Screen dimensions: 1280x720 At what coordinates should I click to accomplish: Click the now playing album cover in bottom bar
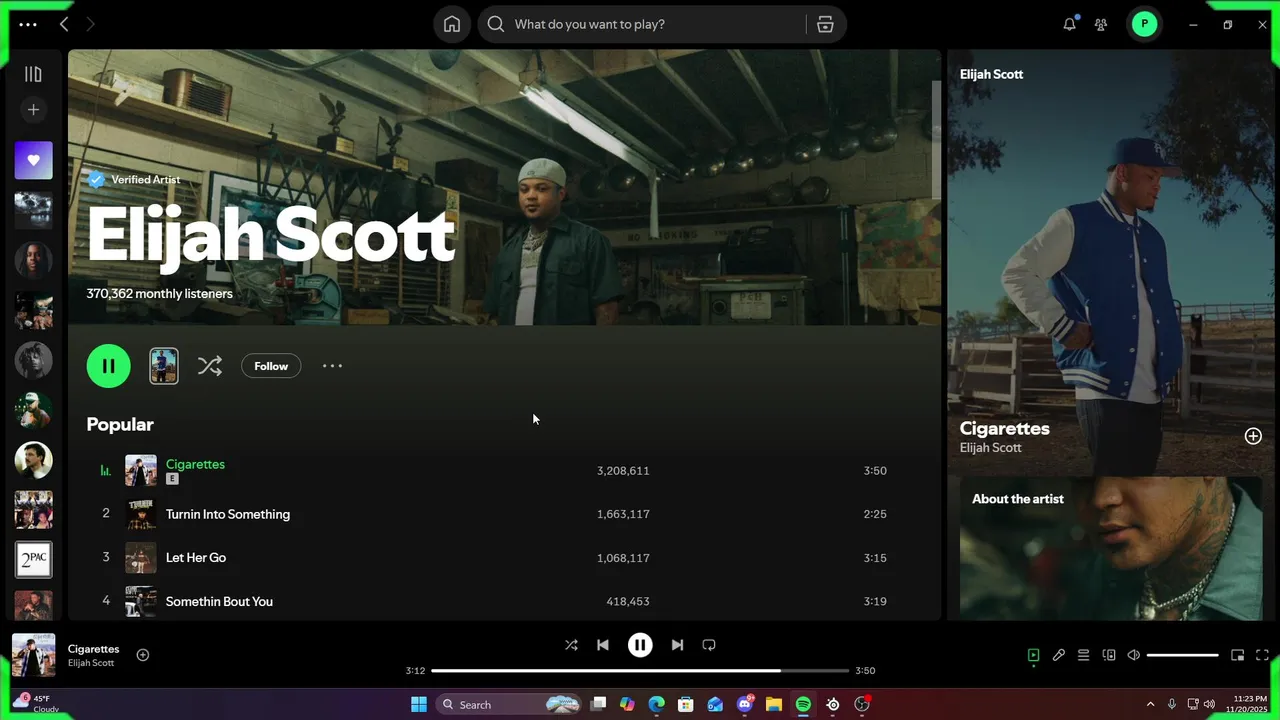pyautogui.click(x=33, y=655)
